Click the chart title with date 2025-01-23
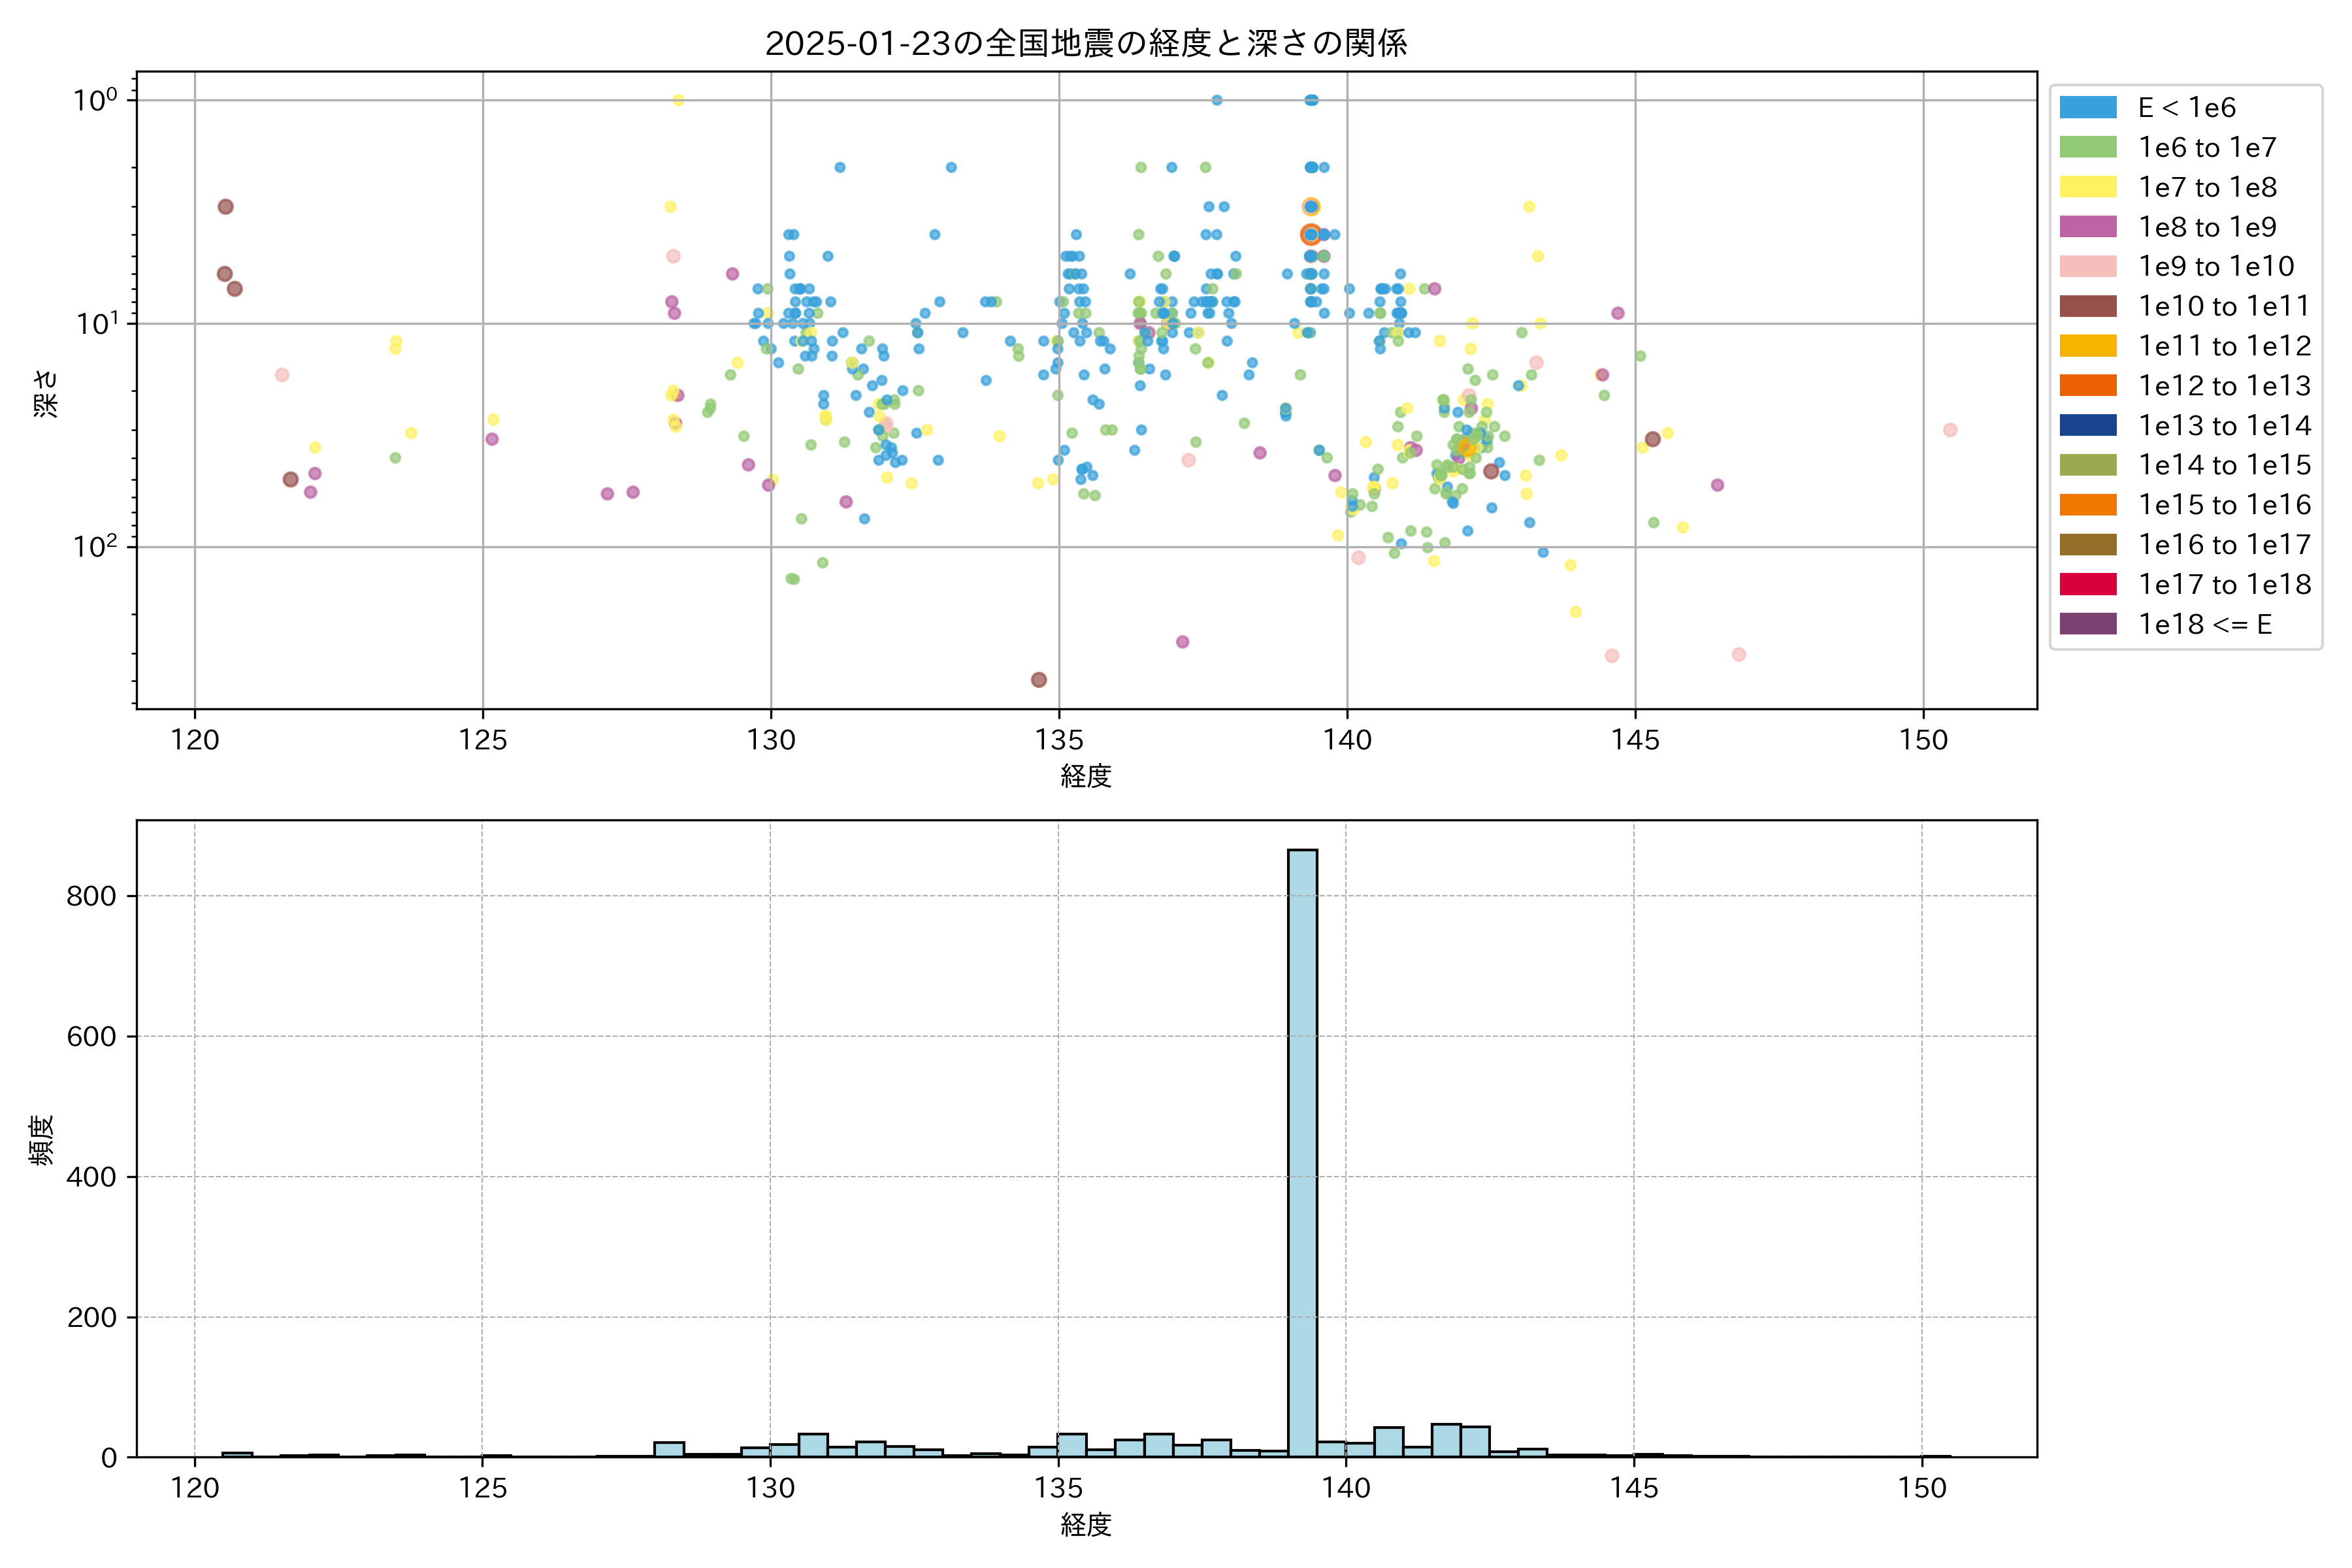The height and width of the screenshot is (1568, 2352). 1086,43
